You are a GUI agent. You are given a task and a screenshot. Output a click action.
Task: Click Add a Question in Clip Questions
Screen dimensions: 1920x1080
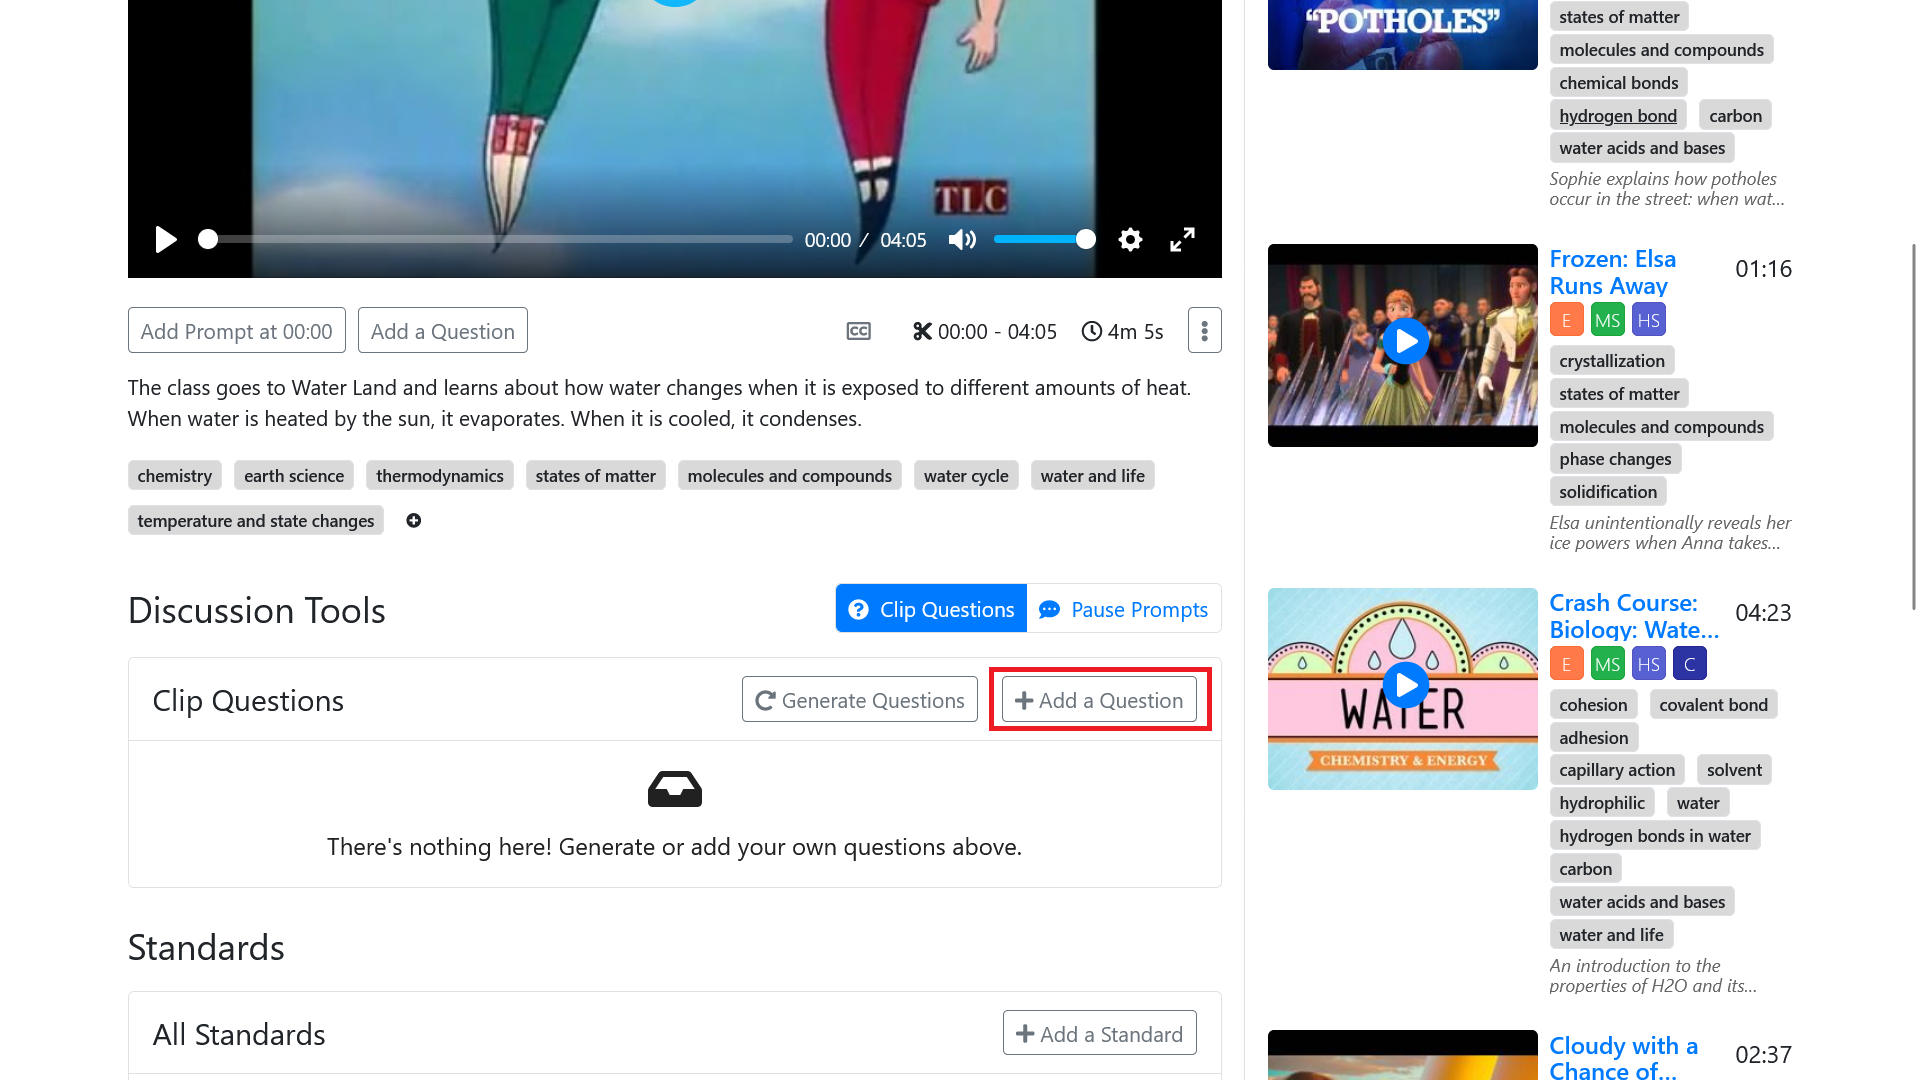click(1099, 700)
